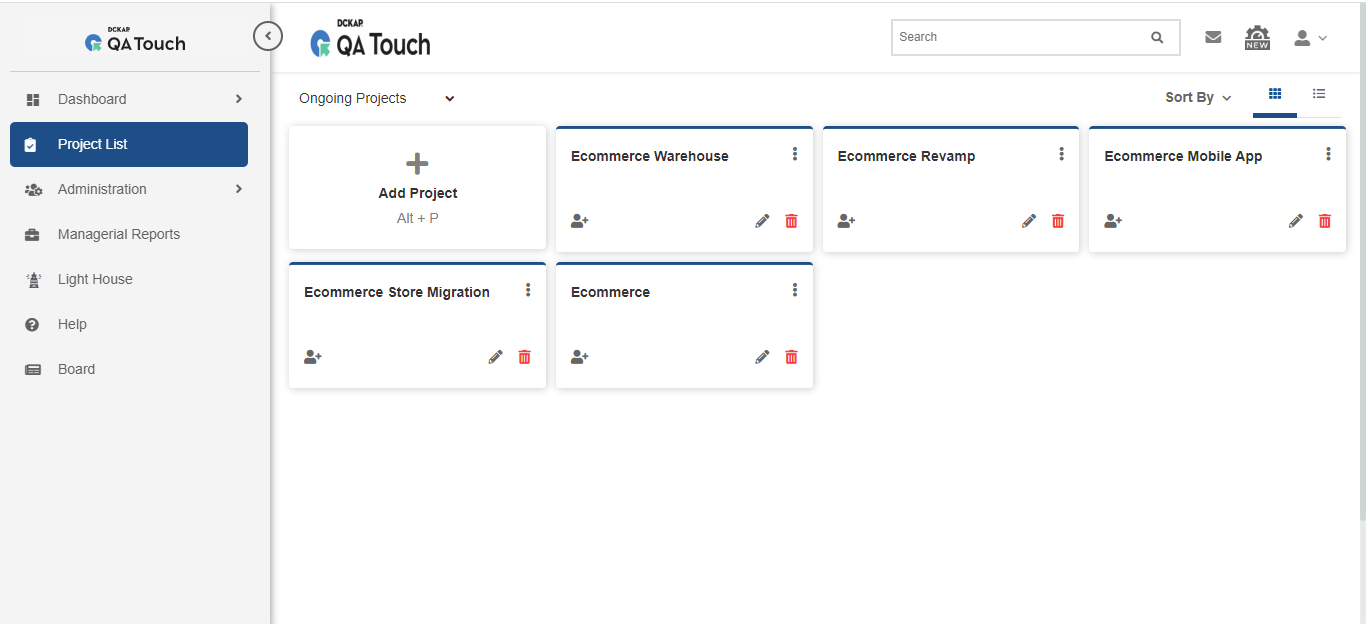This screenshot has width=1366, height=624.
Task: Add user to Ecommerce Warehouse project
Action: click(x=580, y=221)
